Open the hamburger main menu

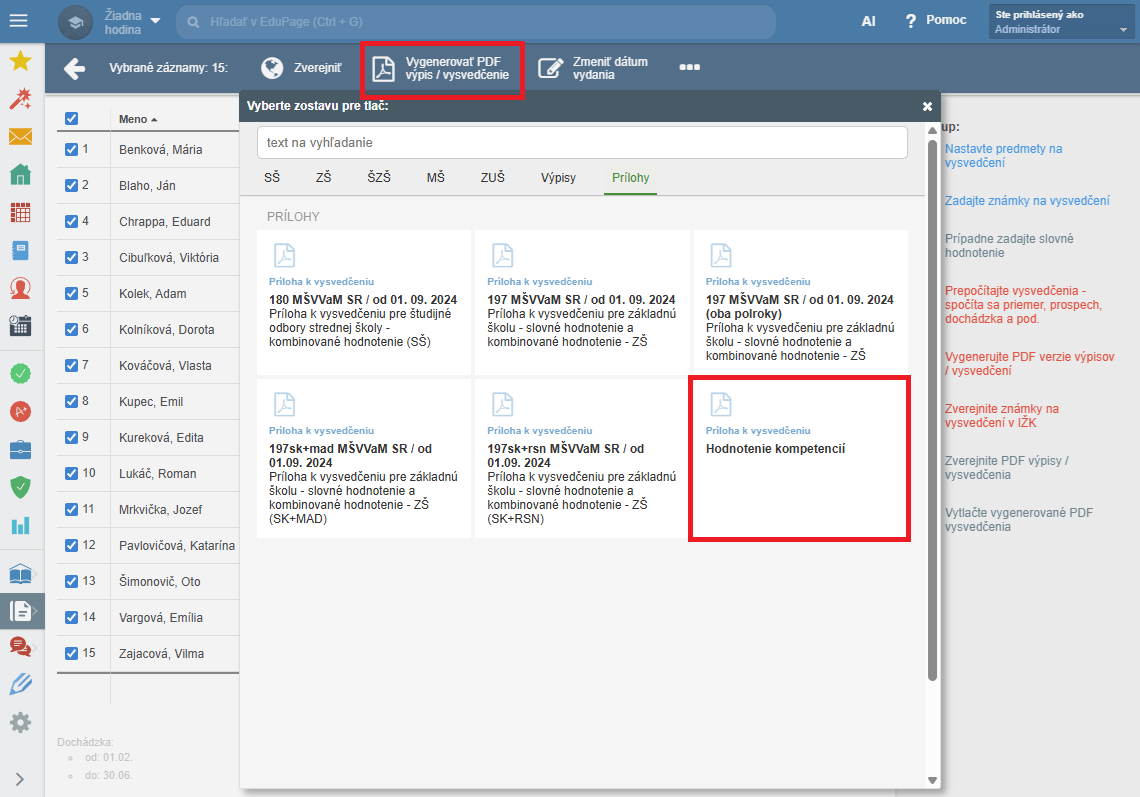pyautogui.click(x=18, y=21)
